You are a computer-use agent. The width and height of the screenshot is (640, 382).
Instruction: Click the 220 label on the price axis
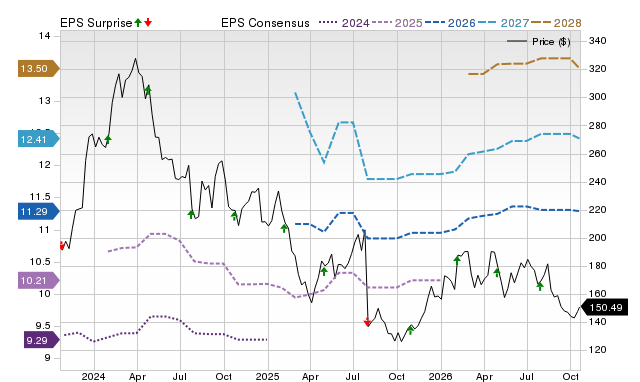tap(598, 210)
